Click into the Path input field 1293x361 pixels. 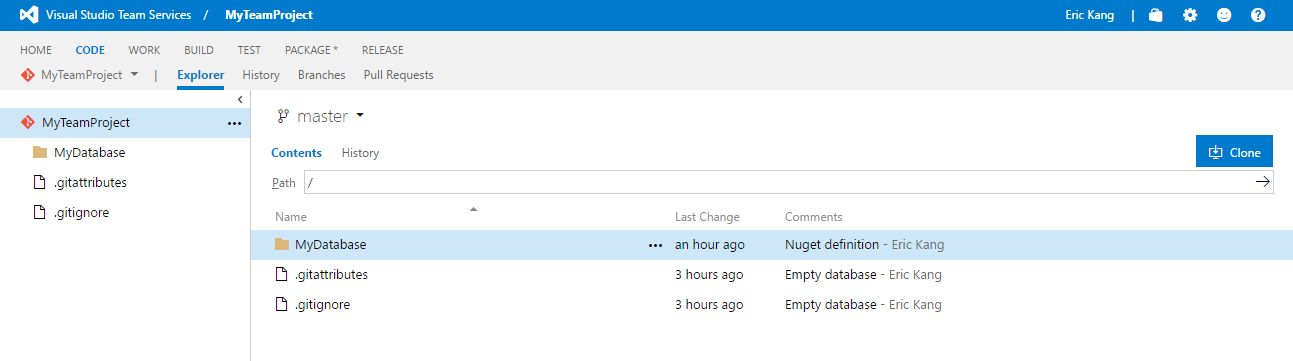(x=780, y=182)
